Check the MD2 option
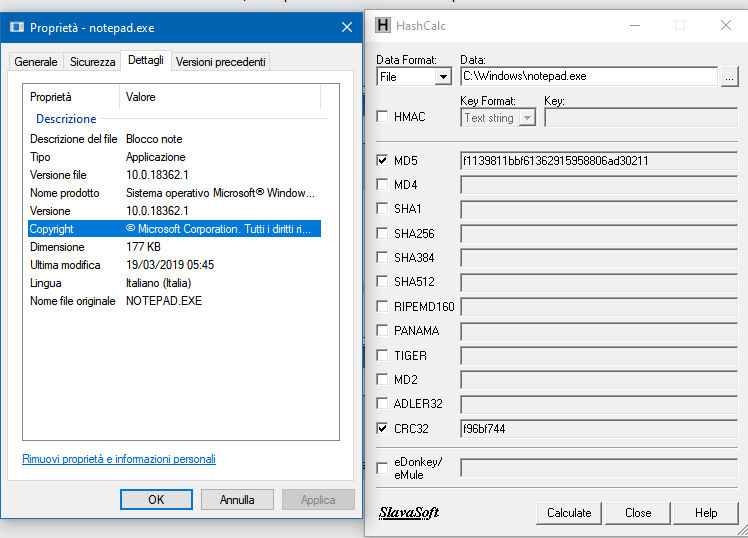748x538 pixels. 382,379
